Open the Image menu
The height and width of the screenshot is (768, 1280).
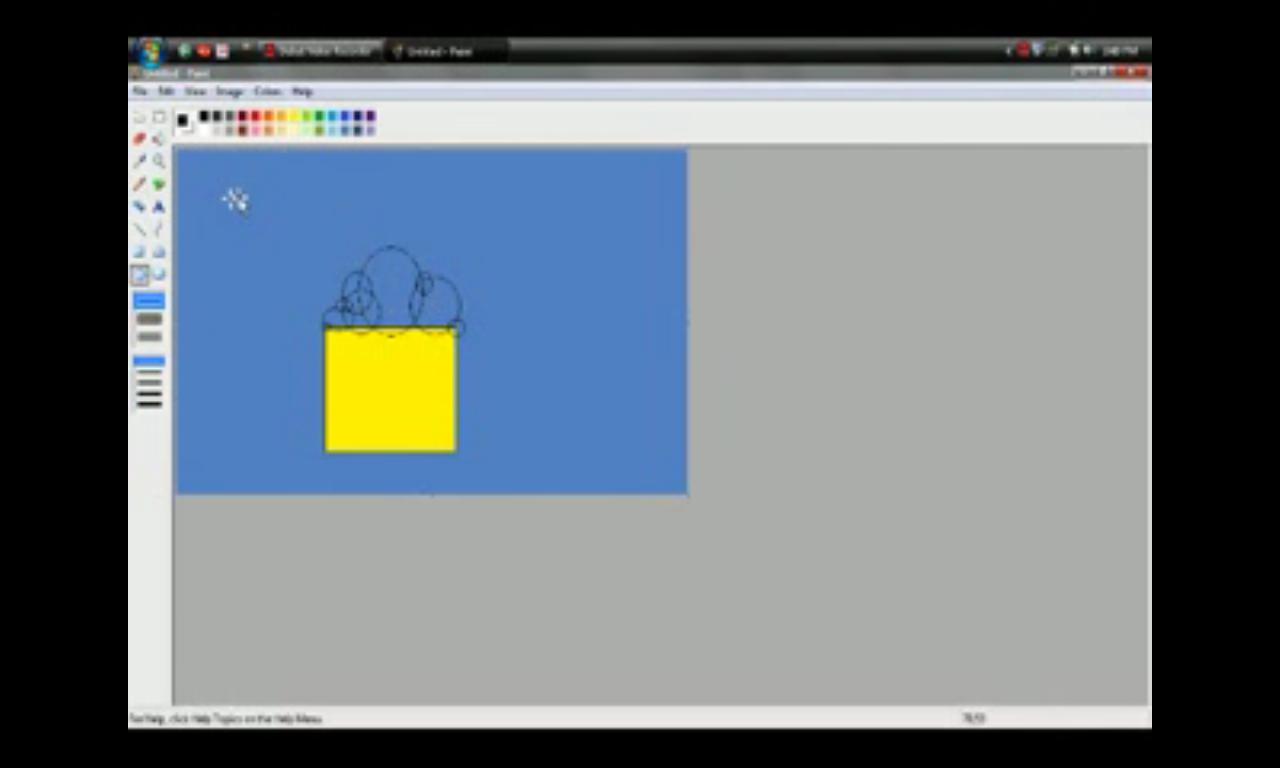tap(230, 91)
